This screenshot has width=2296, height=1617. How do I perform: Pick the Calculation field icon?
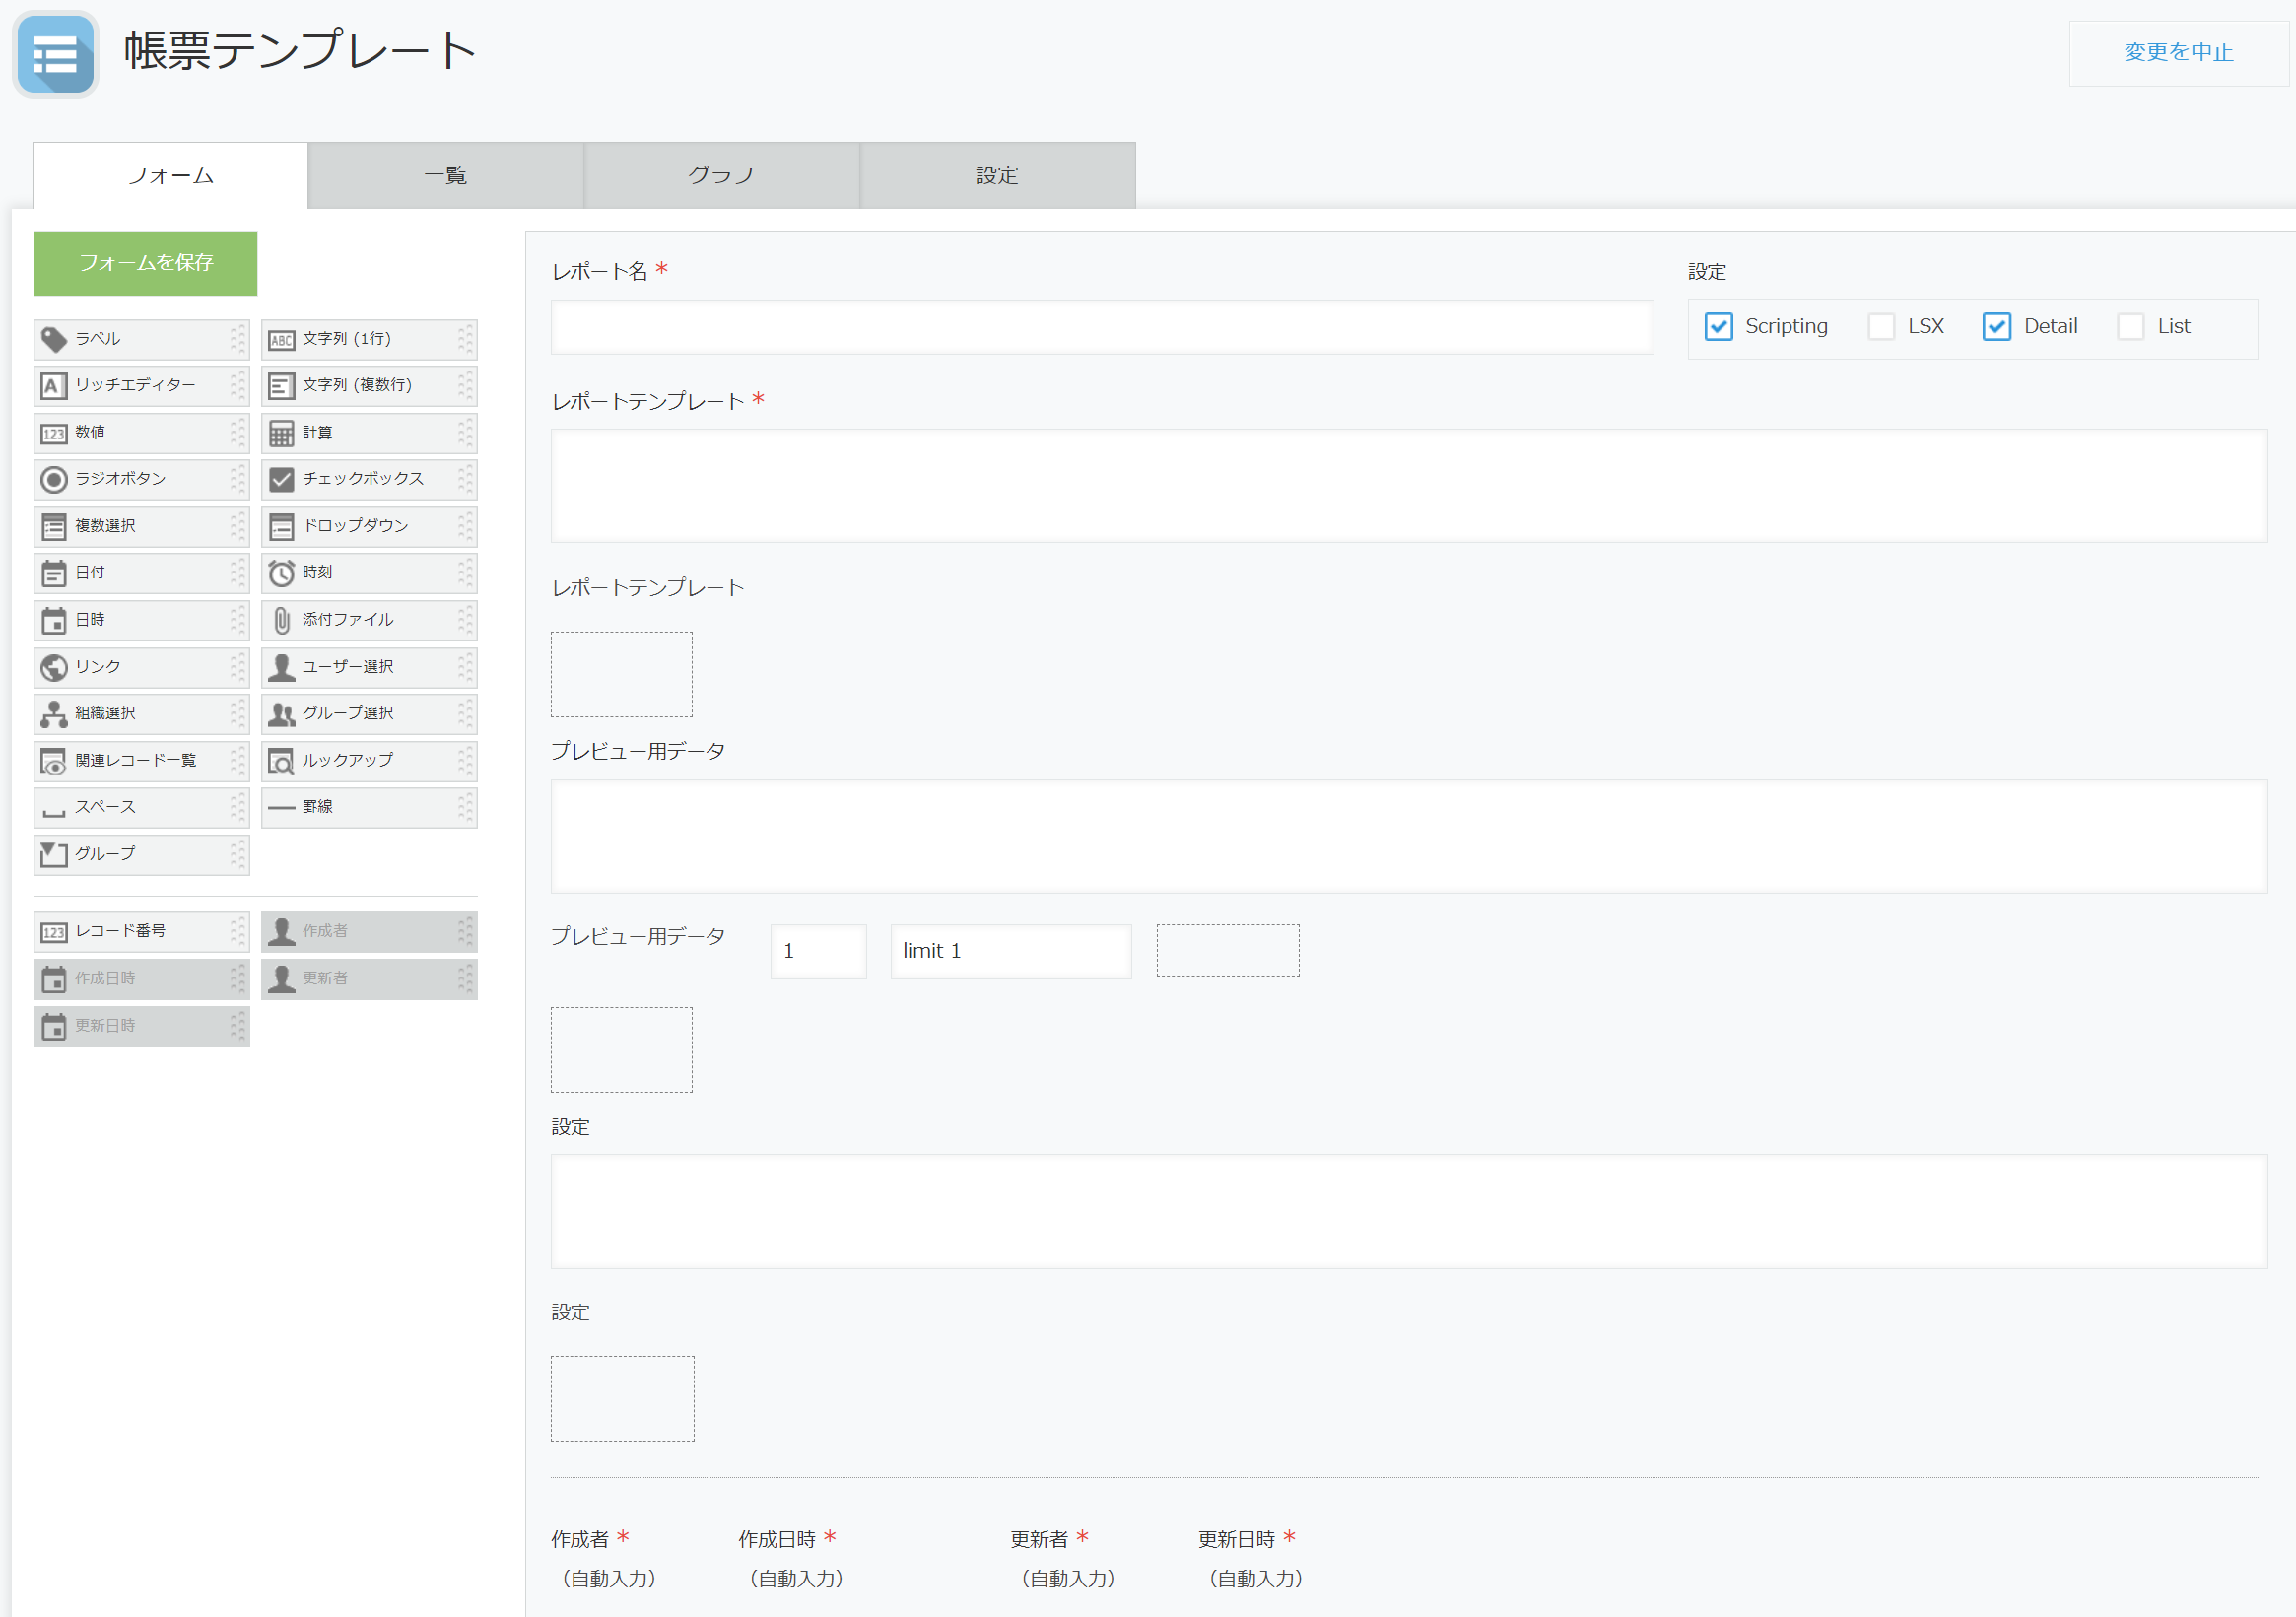pos(282,433)
